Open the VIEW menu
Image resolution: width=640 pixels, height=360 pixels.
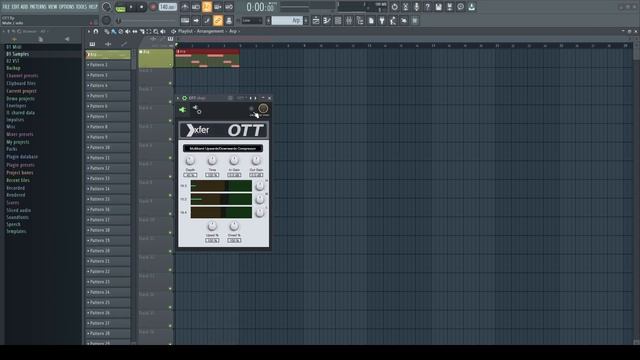[x=53, y=7]
